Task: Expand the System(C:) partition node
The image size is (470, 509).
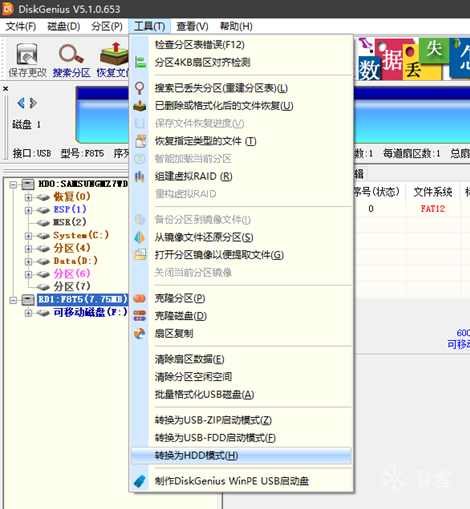Action: click(x=28, y=236)
